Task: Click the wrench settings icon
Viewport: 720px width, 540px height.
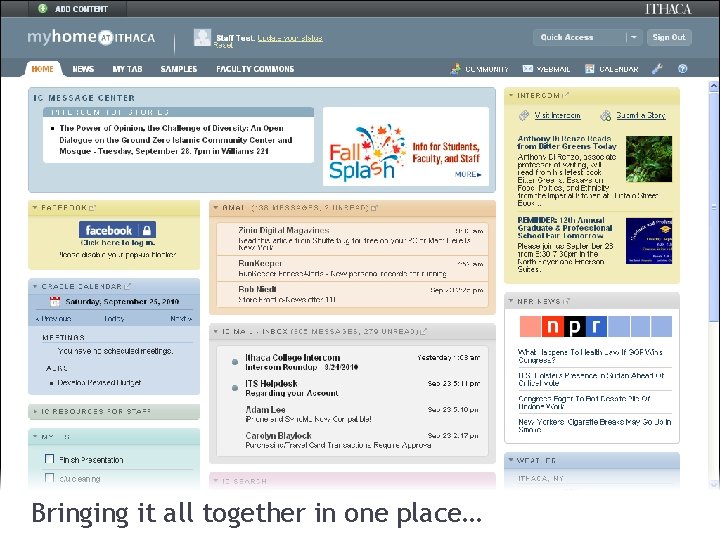Action: pyautogui.click(x=657, y=69)
